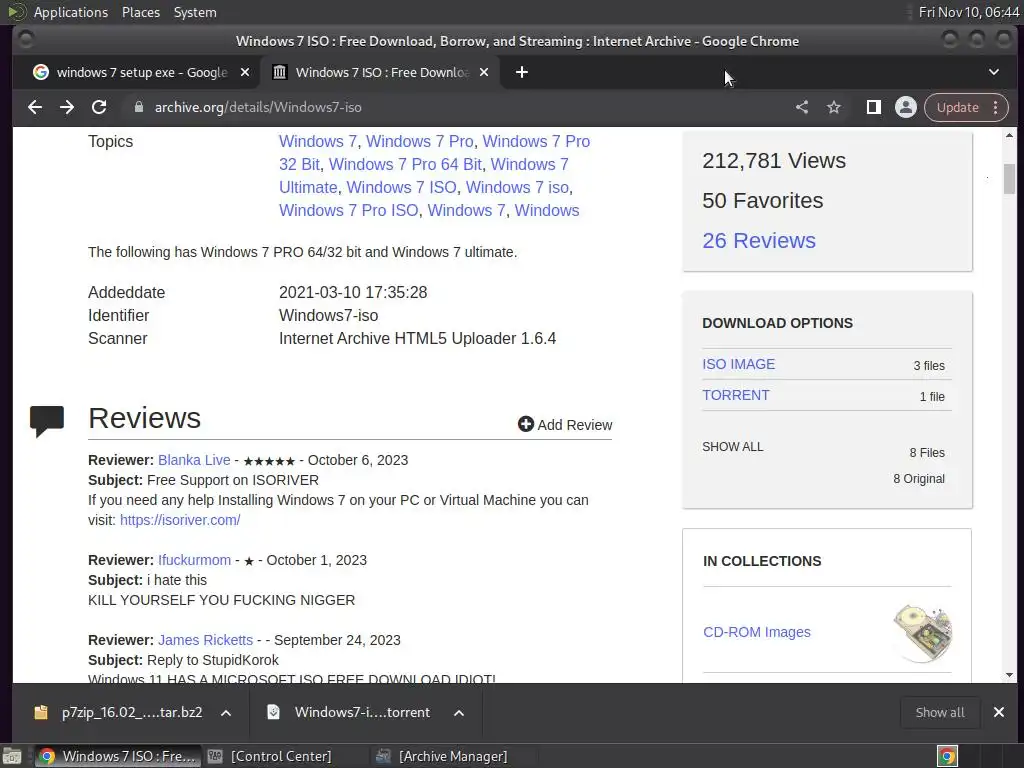Open the Chrome profile avatar
The height and width of the screenshot is (768, 1024).
(x=906, y=107)
